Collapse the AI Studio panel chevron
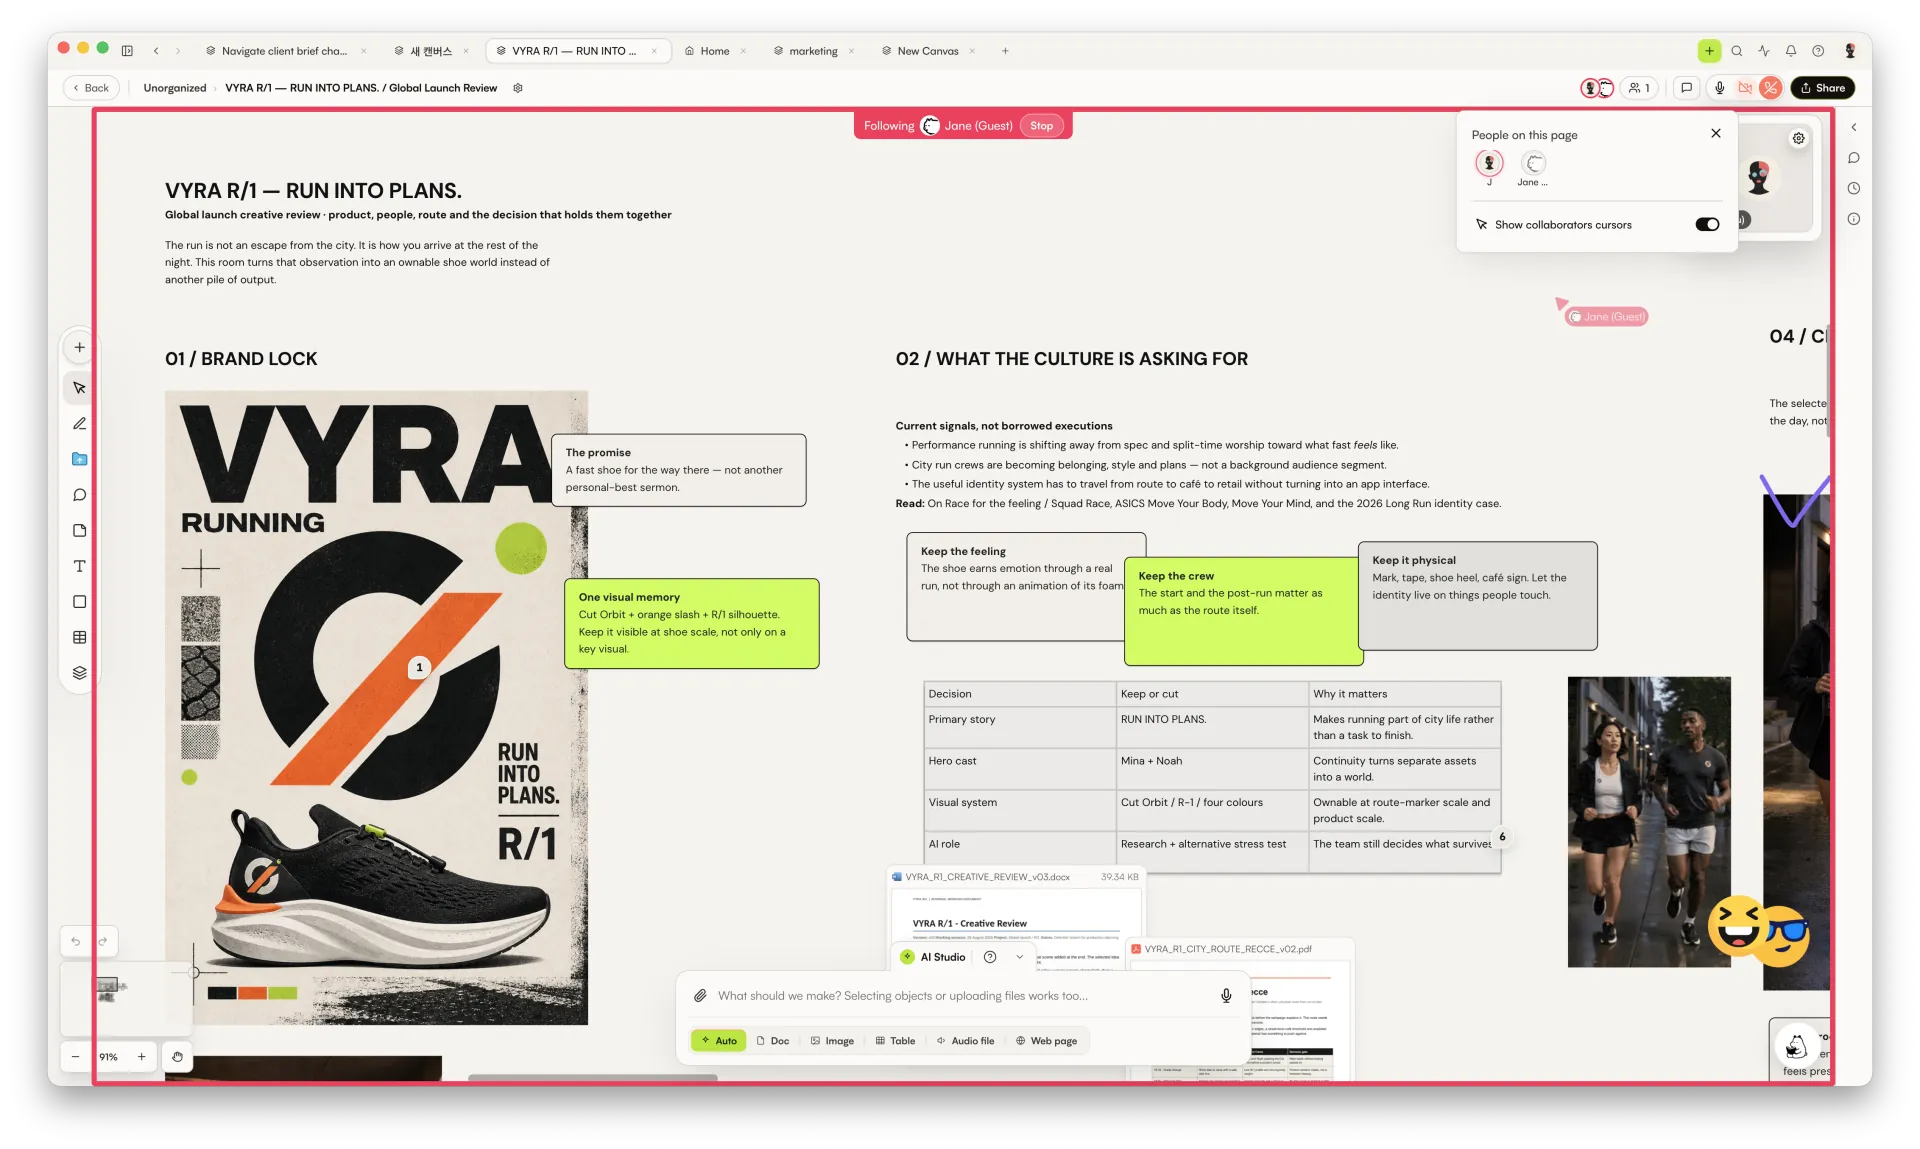 click(x=1019, y=957)
